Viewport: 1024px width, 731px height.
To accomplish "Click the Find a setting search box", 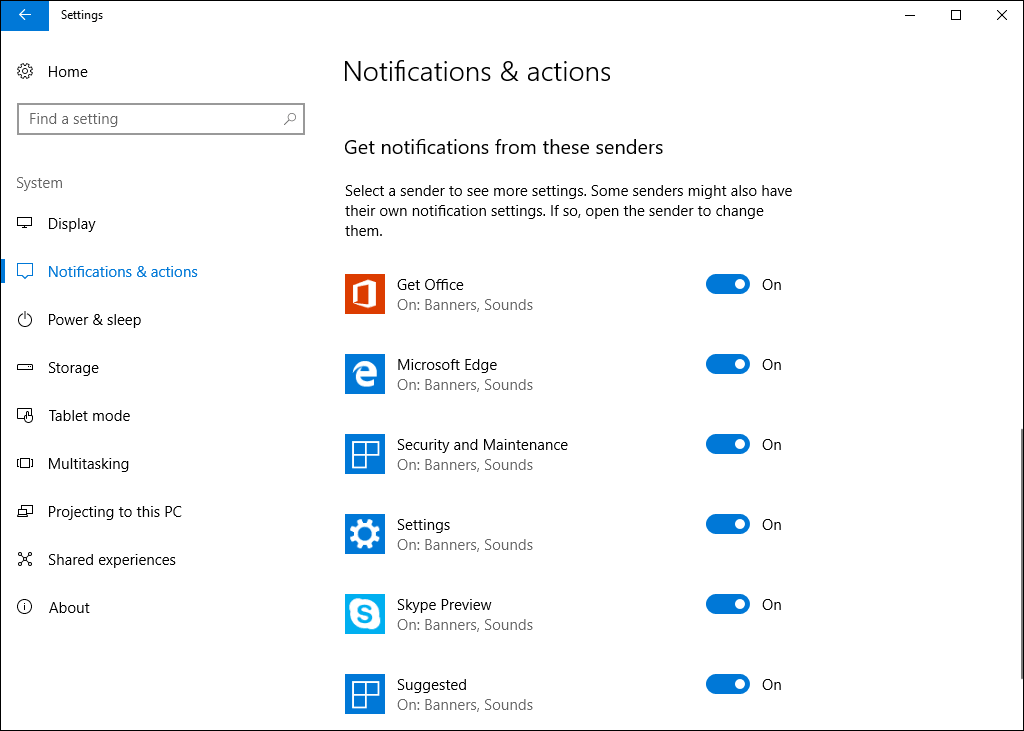I will [150, 119].
